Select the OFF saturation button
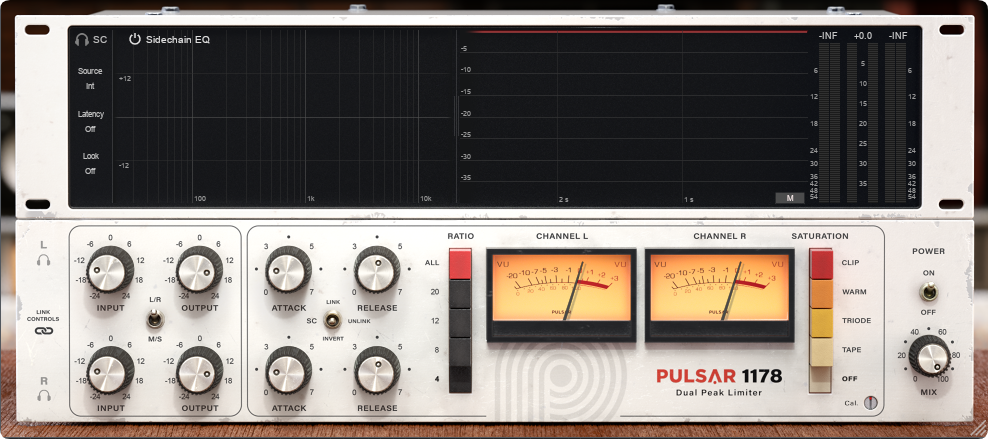988x439 pixels. [x=821, y=379]
